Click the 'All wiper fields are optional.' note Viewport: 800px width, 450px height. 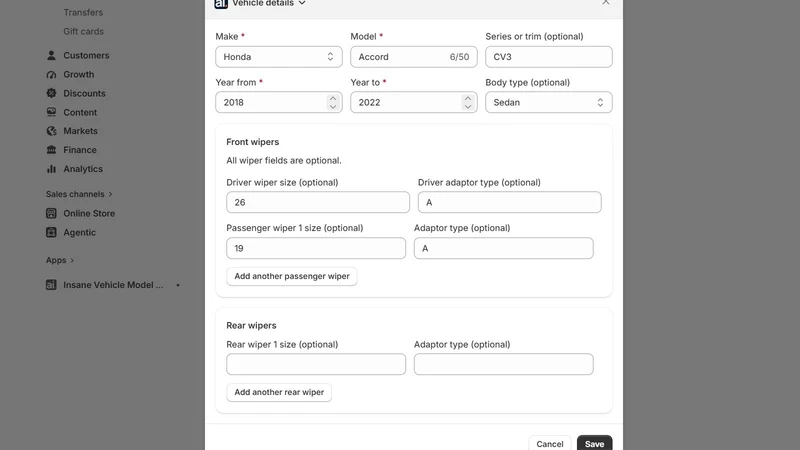point(284,160)
